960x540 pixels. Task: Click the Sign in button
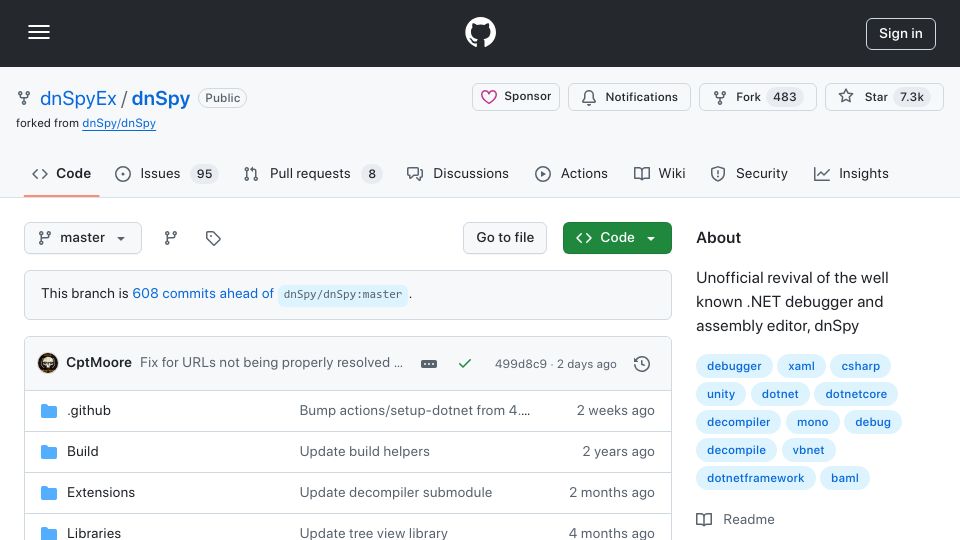(900, 34)
